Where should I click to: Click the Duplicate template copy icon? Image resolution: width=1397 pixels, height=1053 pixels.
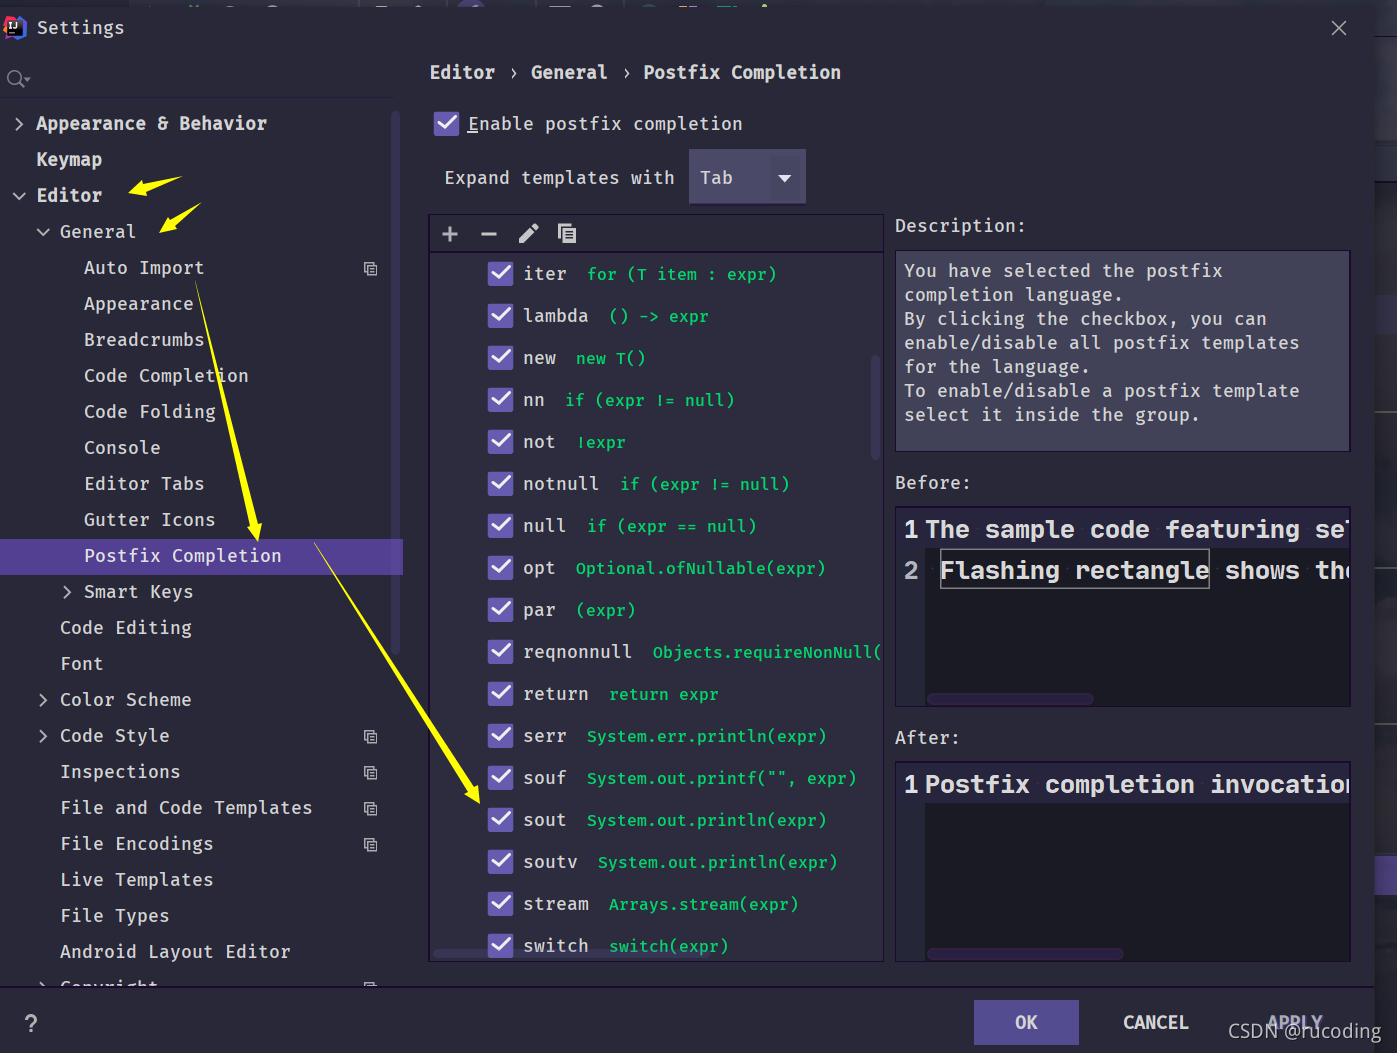click(x=567, y=234)
